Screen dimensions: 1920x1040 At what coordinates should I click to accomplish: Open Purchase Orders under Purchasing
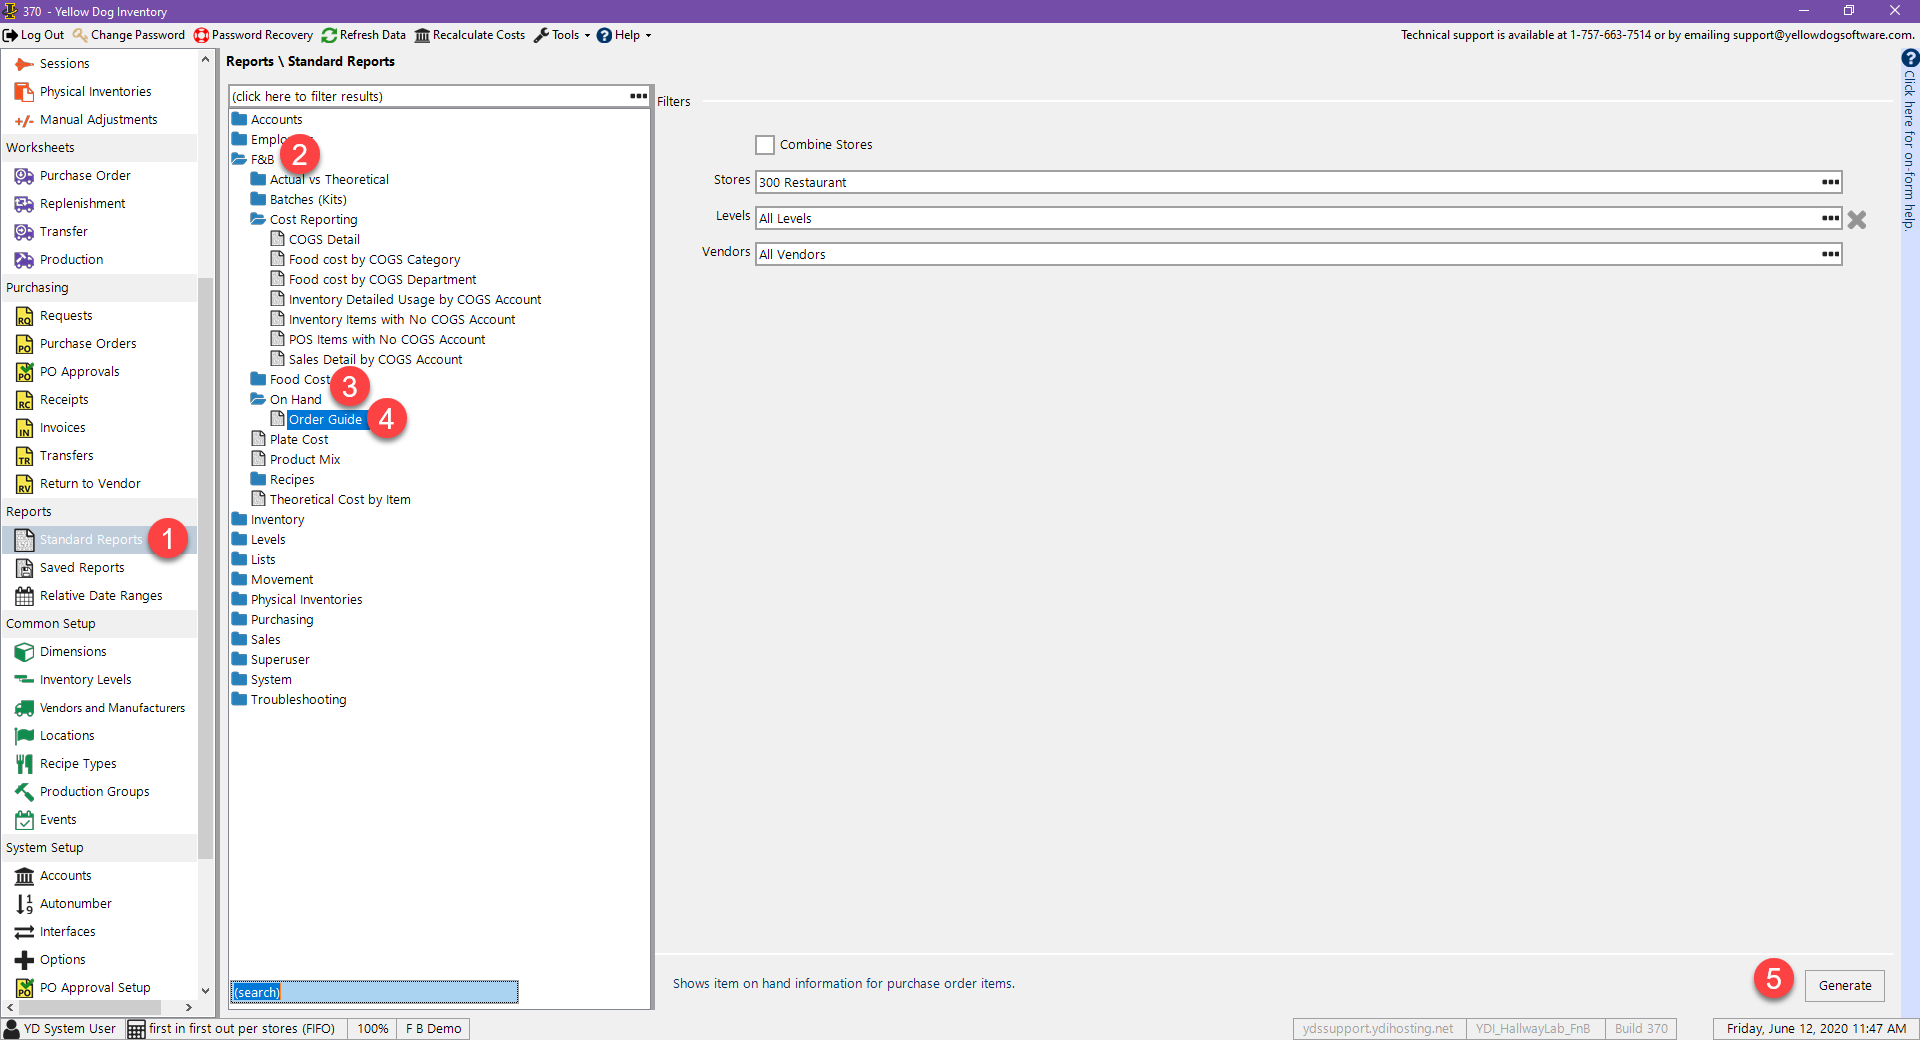[88, 343]
